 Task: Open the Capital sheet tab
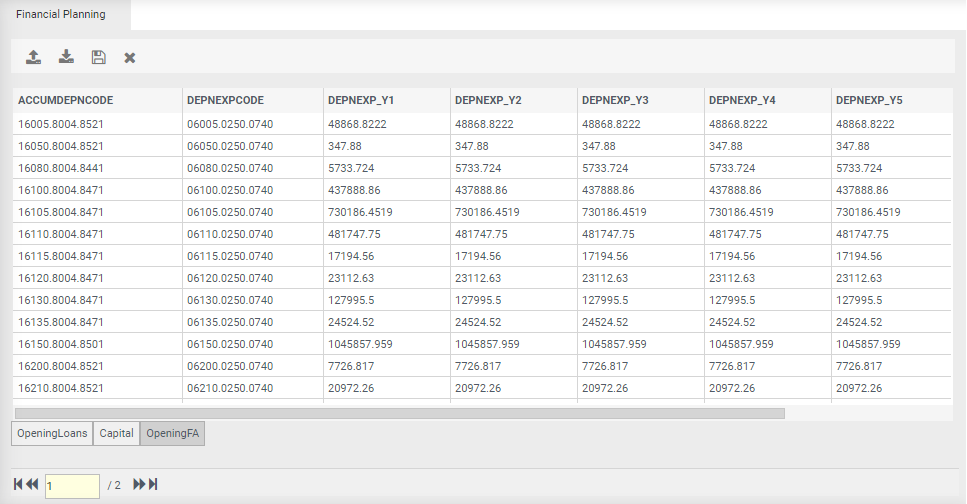pyautogui.click(x=116, y=433)
